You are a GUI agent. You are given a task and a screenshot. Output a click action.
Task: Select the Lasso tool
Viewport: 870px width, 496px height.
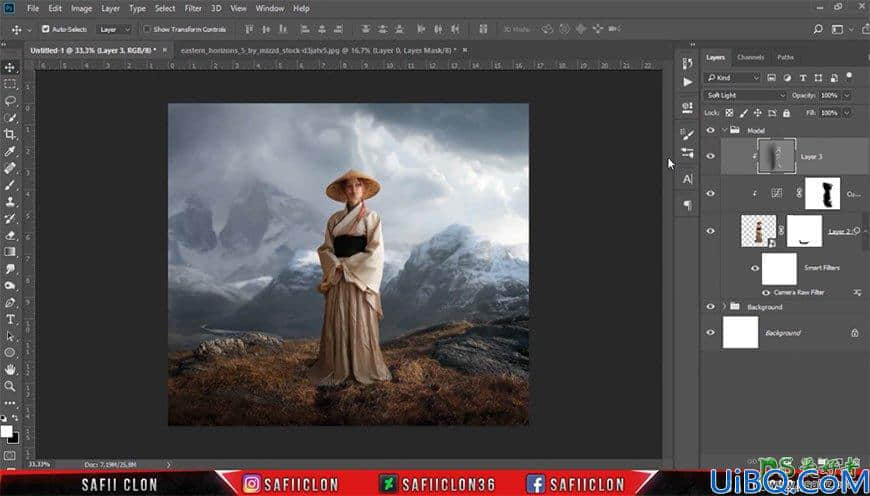click(x=10, y=101)
